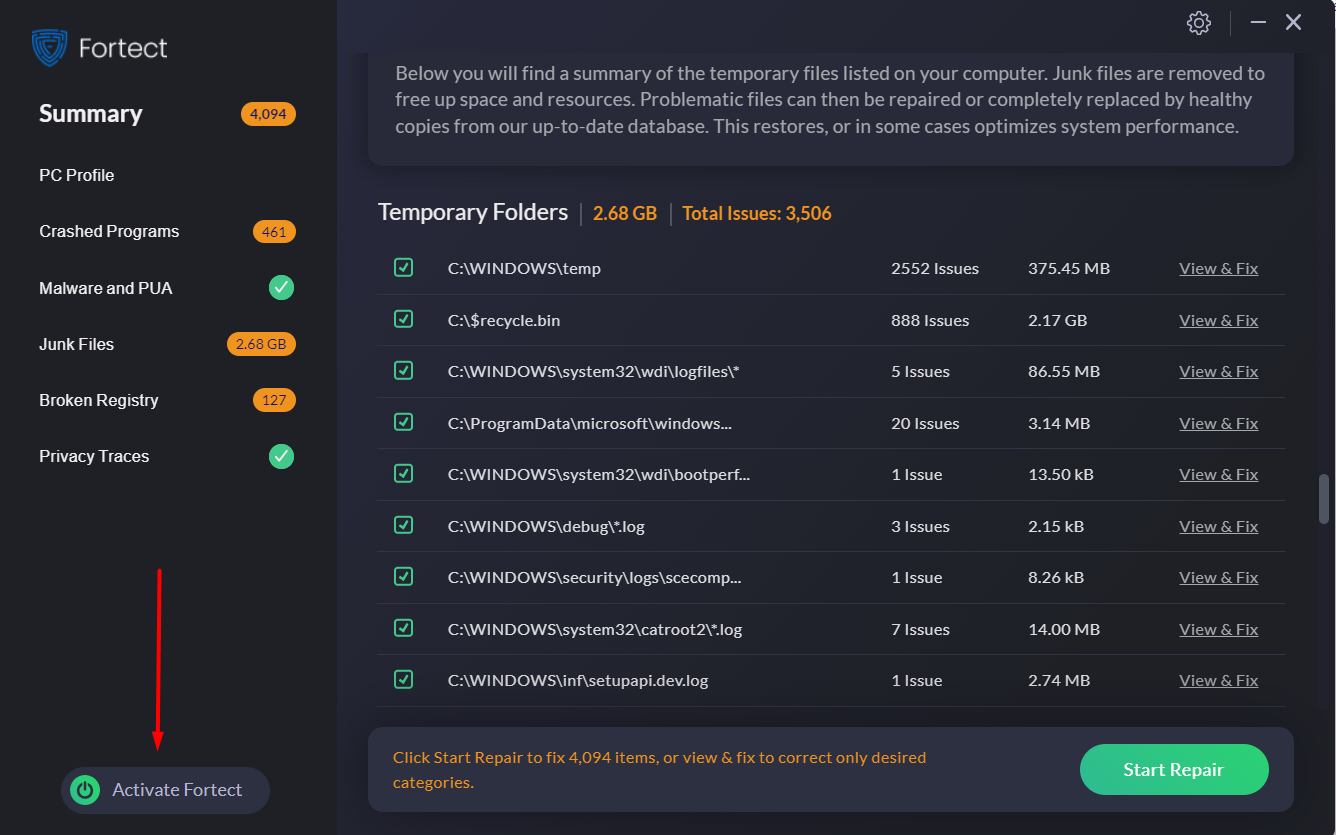Open Broken Registry section
Image resolution: width=1336 pixels, height=835 pixels.
pos(99,400)
